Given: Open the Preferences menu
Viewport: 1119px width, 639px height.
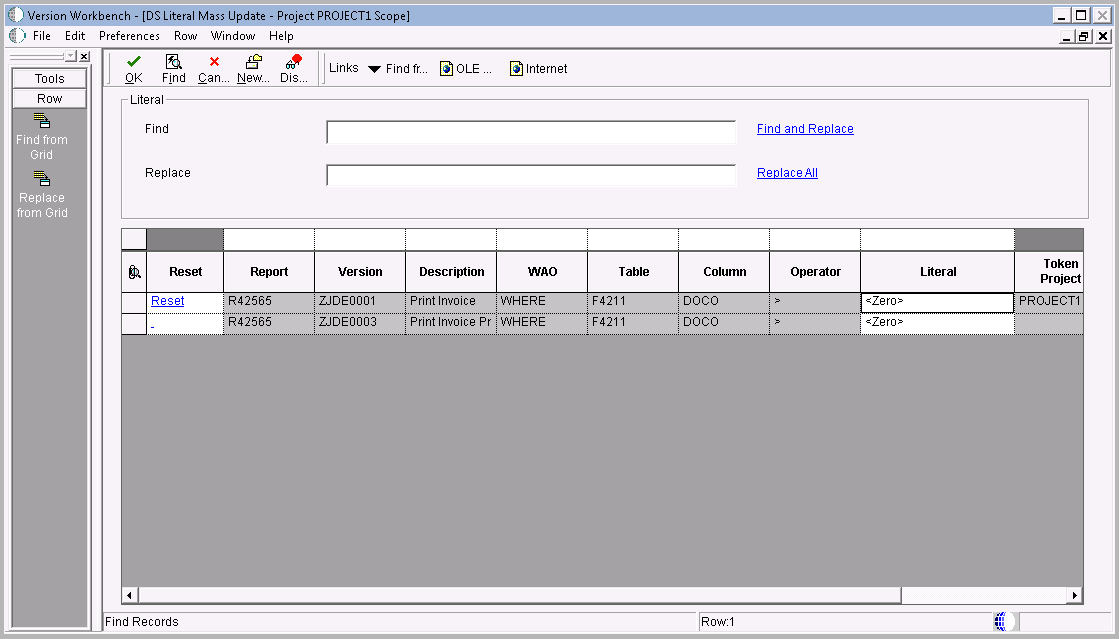Looking at the screenshot, I should point(129,35).
